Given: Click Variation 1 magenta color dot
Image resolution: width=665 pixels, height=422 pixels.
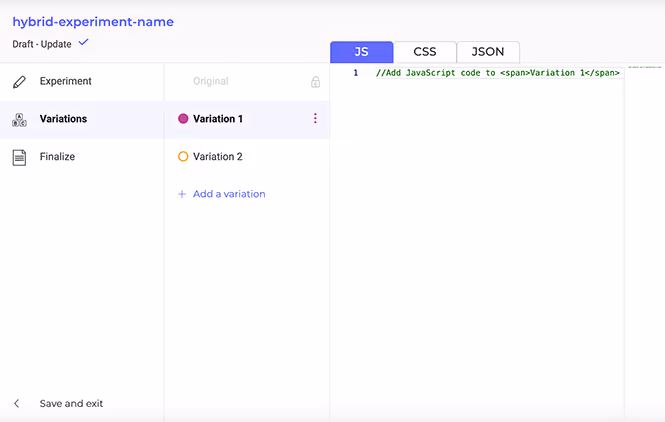Looking at the screenshot, I should [183, 119].
